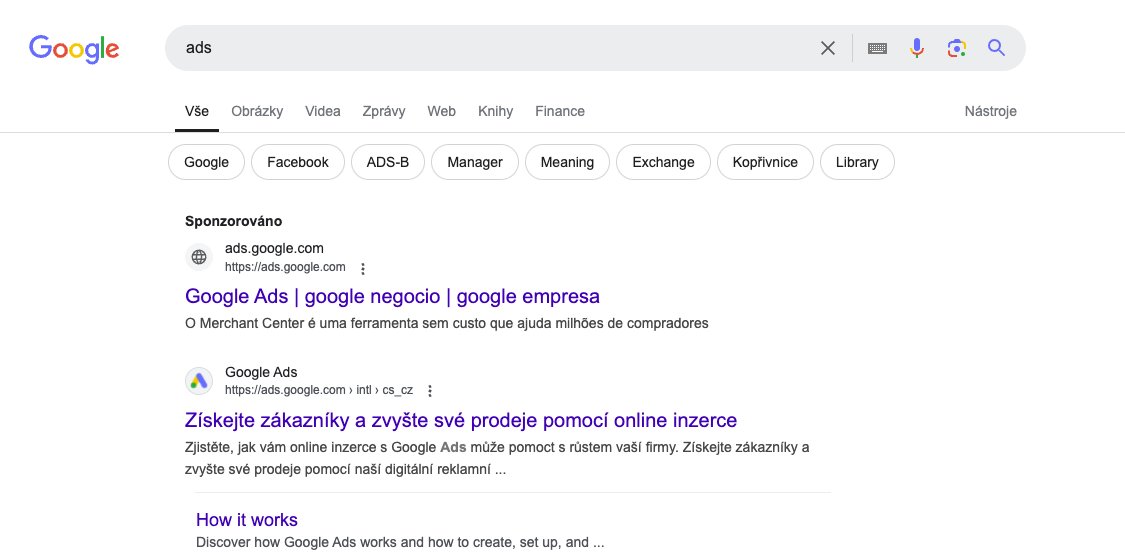This screenshot has height=552, width=1125.
Task: Open the Zprávy tab
Action: pyautogui.click(x=384, y=111)
